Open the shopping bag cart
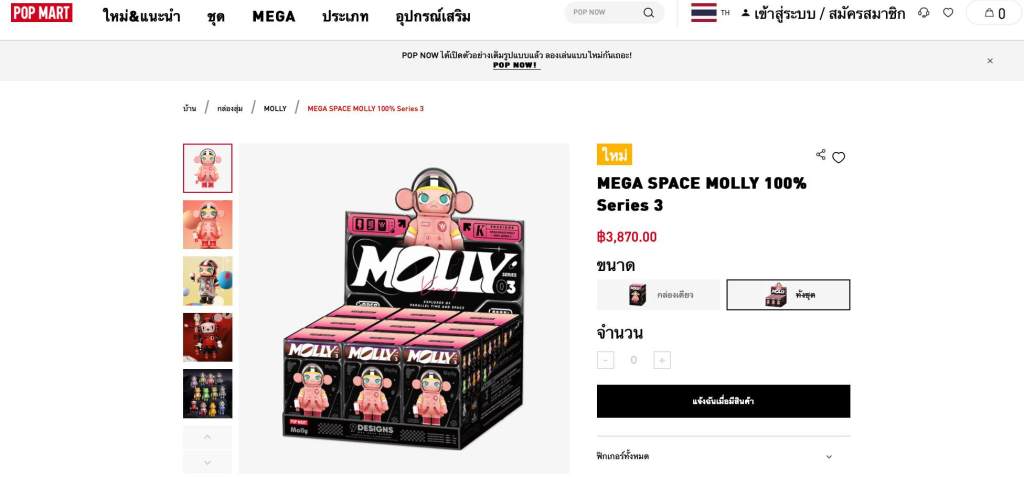This screenshot has width=1024, height=477. (x=994, y=13)
